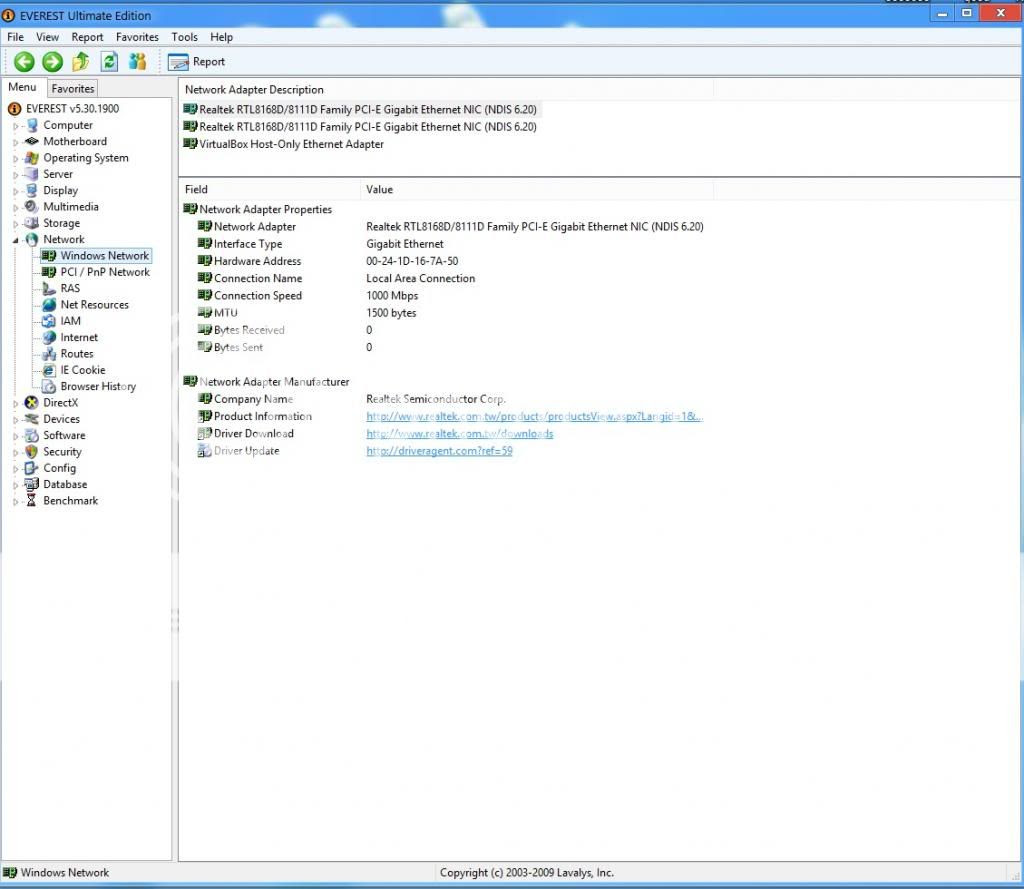Click the Hardware Address value 00-24-1D-16-7A-50
The width and height of the screenshot is (1024, 889).
coord(412,261)
